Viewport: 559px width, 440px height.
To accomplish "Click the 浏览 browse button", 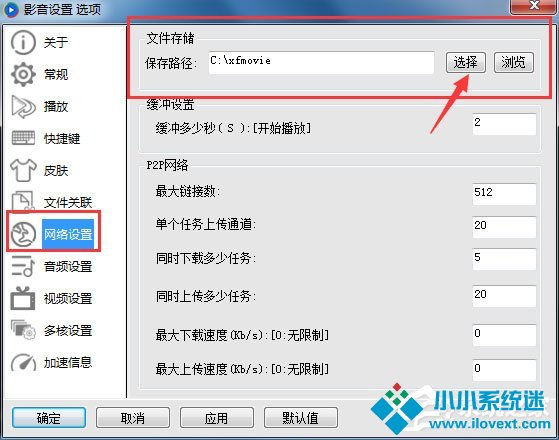I will pos(514,62).
